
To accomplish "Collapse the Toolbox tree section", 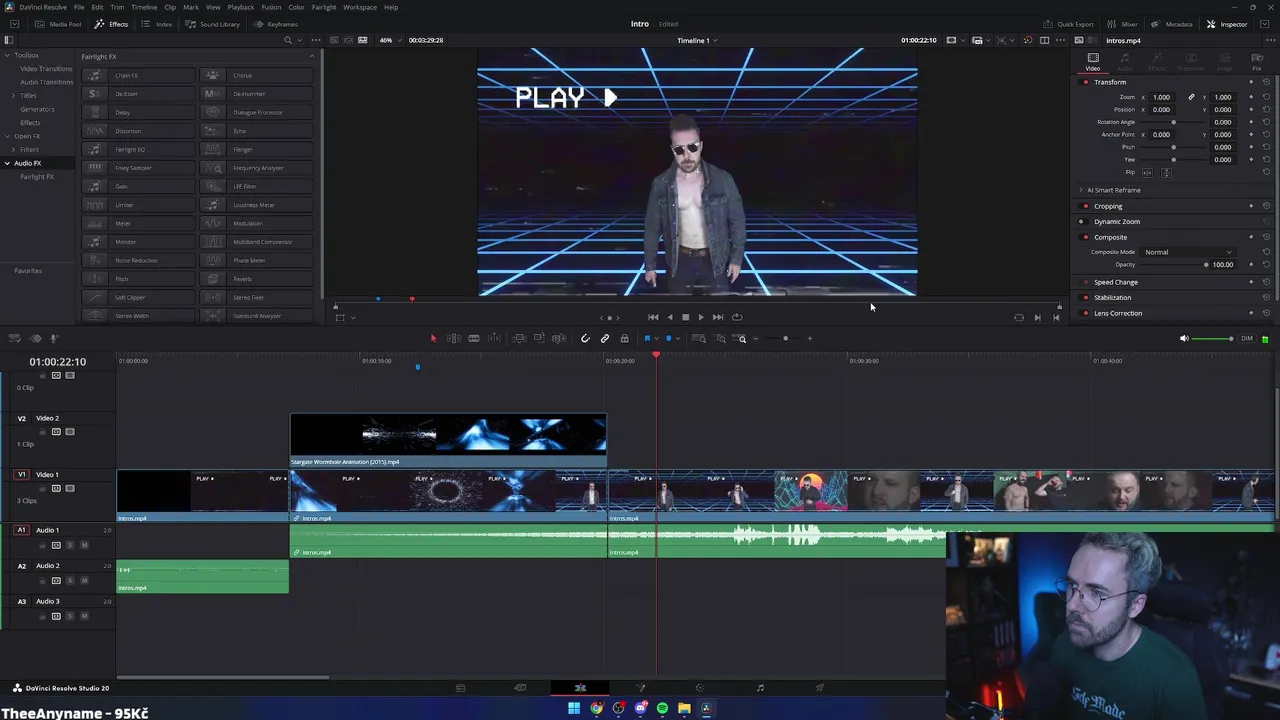I will (x=7, y=55).
